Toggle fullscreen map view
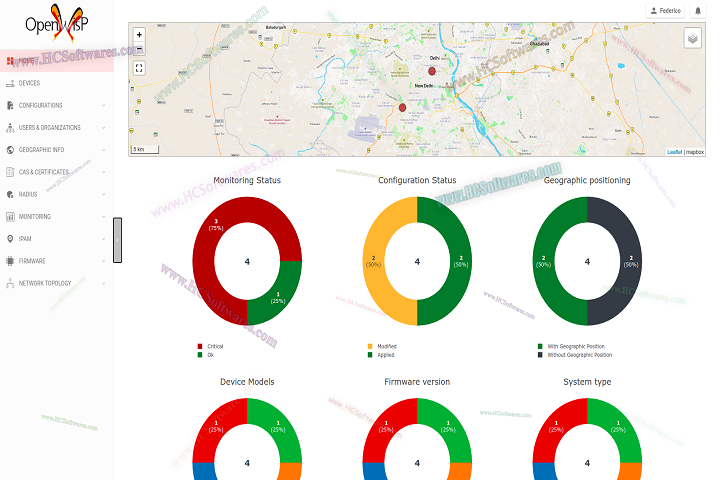Image resolution: width=720 pixels, height=480 pixels. pos(139,68)
